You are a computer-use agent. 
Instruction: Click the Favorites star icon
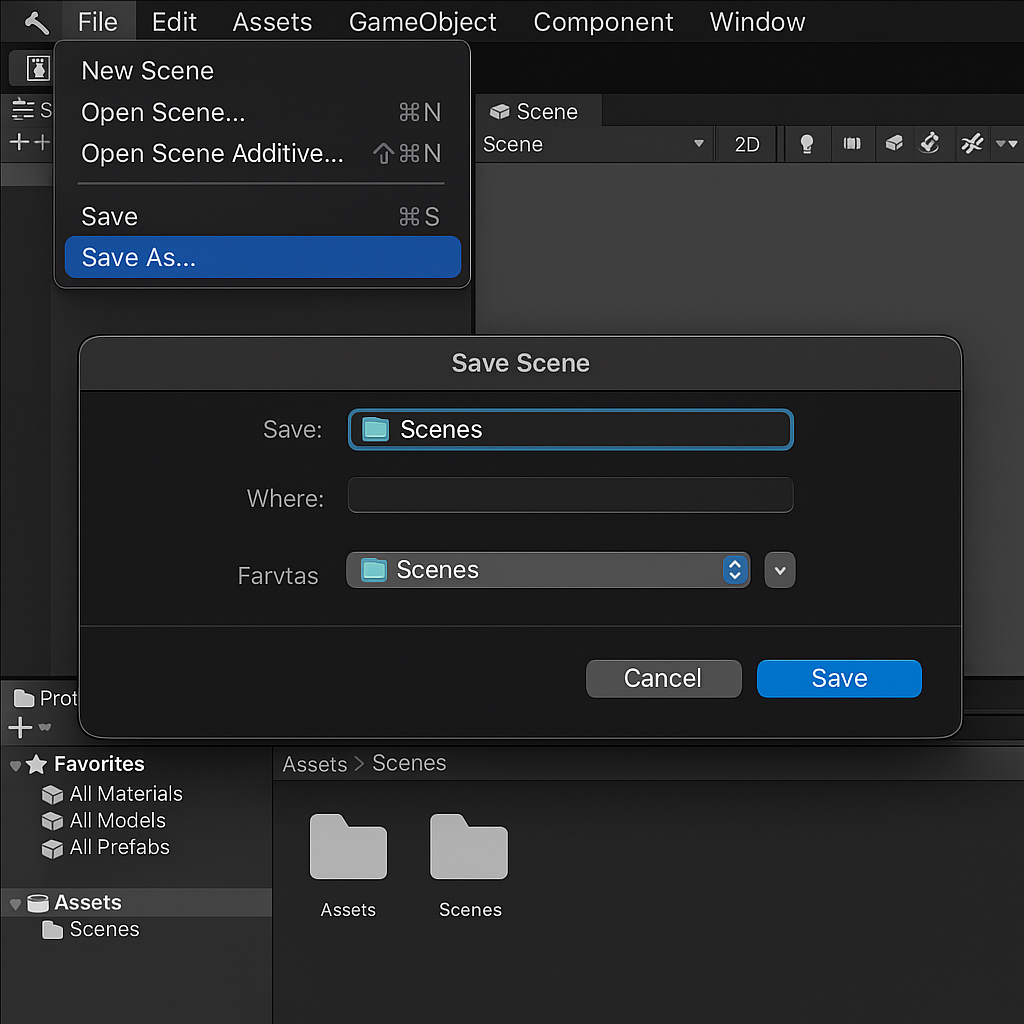click(37, 764)
